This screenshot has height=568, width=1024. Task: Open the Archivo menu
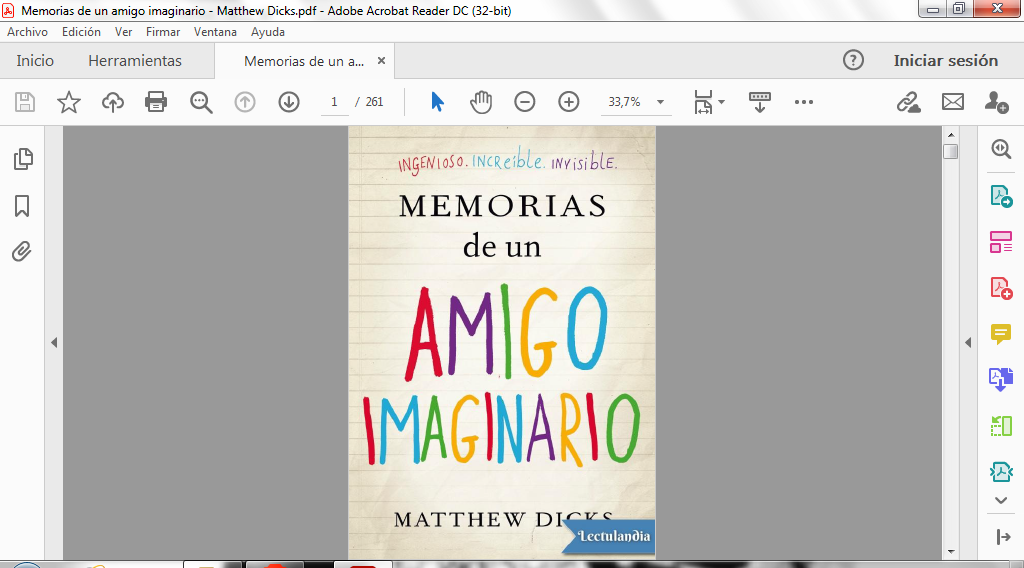pos(27,31)
